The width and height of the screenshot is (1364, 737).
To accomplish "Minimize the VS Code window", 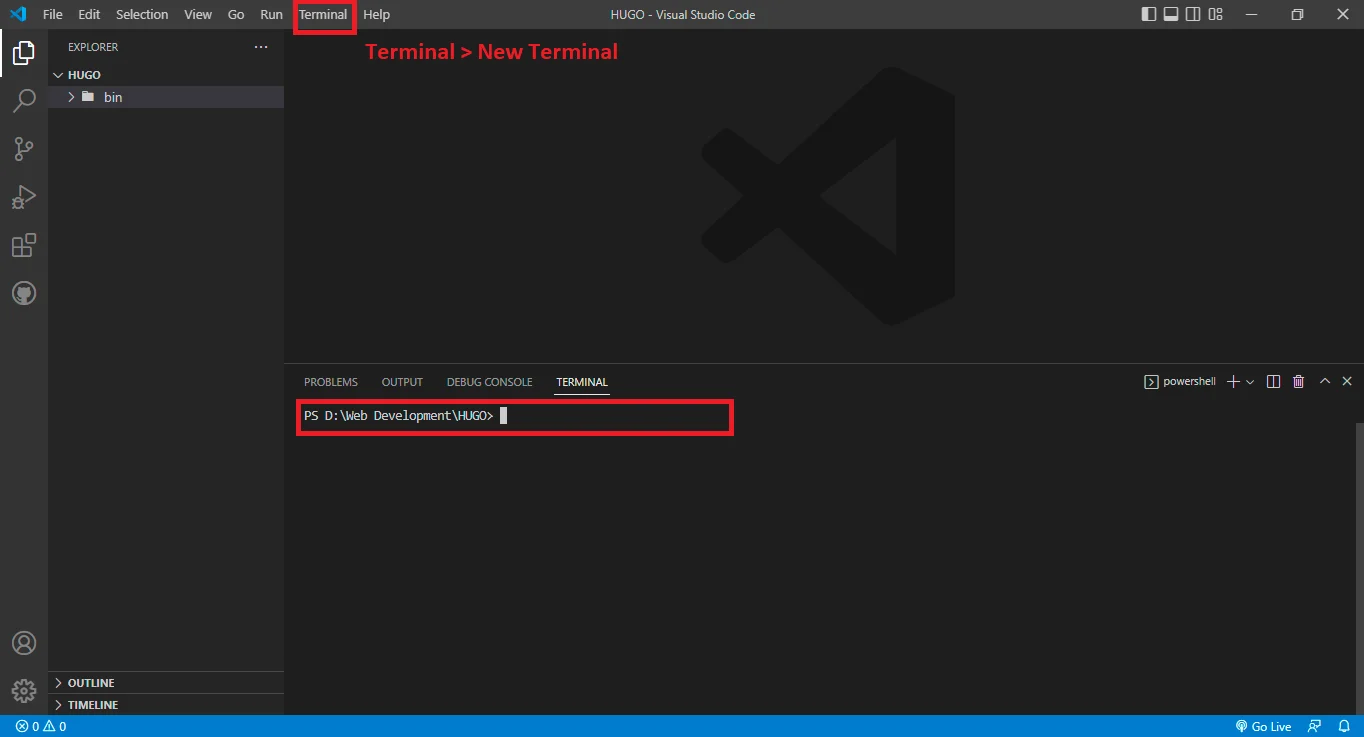I will tap(1251, 14).
